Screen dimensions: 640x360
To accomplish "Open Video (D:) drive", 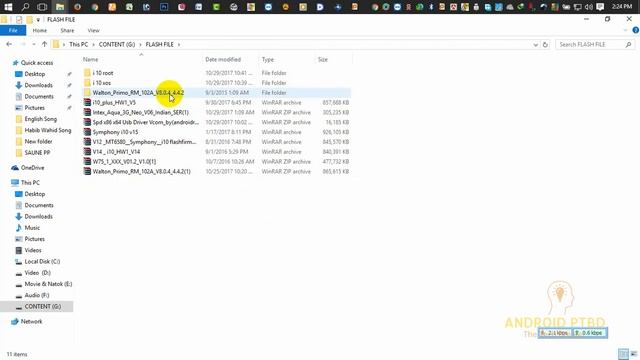I will pyautogui.click(x=37, y=273).
